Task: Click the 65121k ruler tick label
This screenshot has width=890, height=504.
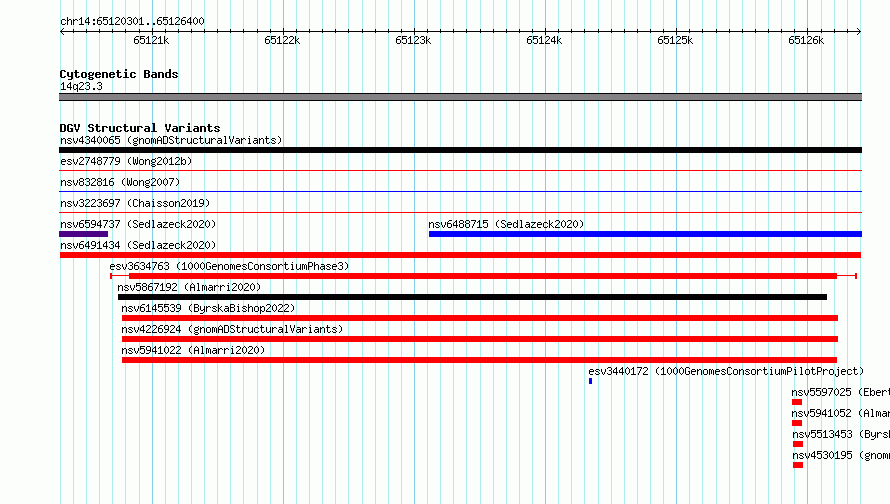Action: coord(151,40)
